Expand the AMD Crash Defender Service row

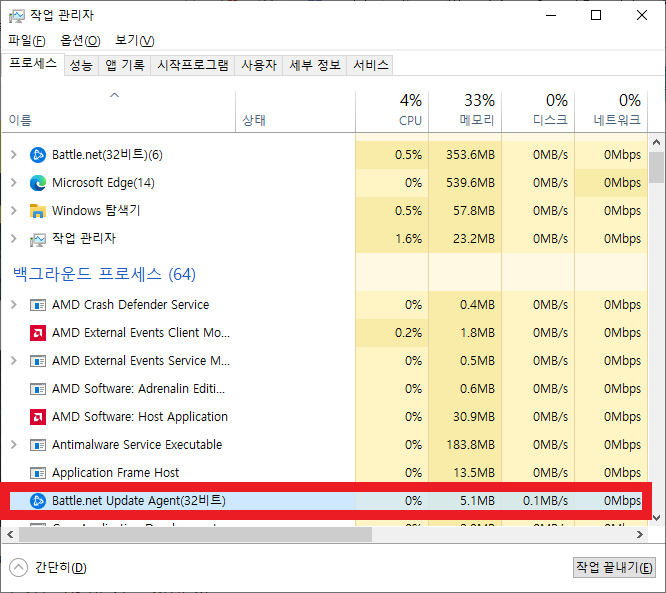pos(14,305)
